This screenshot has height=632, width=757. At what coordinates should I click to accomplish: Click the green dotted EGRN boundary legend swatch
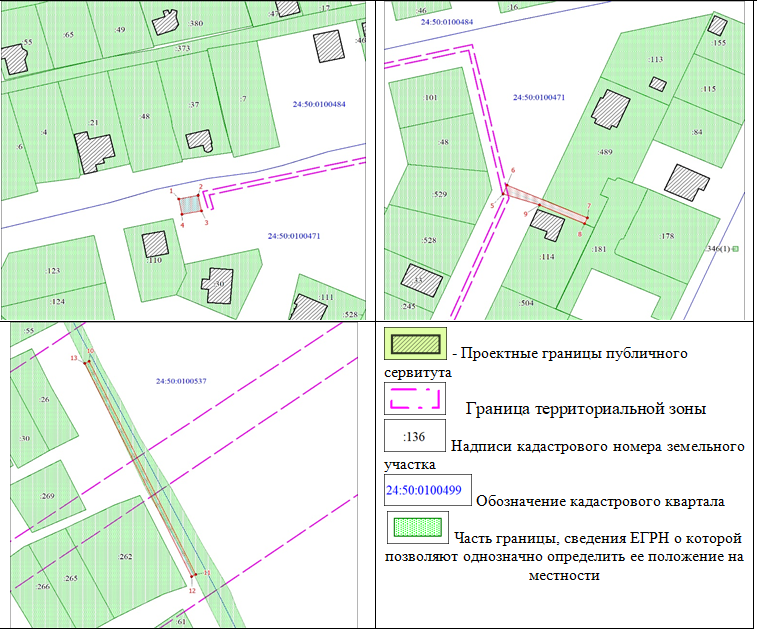click(418, 527)
